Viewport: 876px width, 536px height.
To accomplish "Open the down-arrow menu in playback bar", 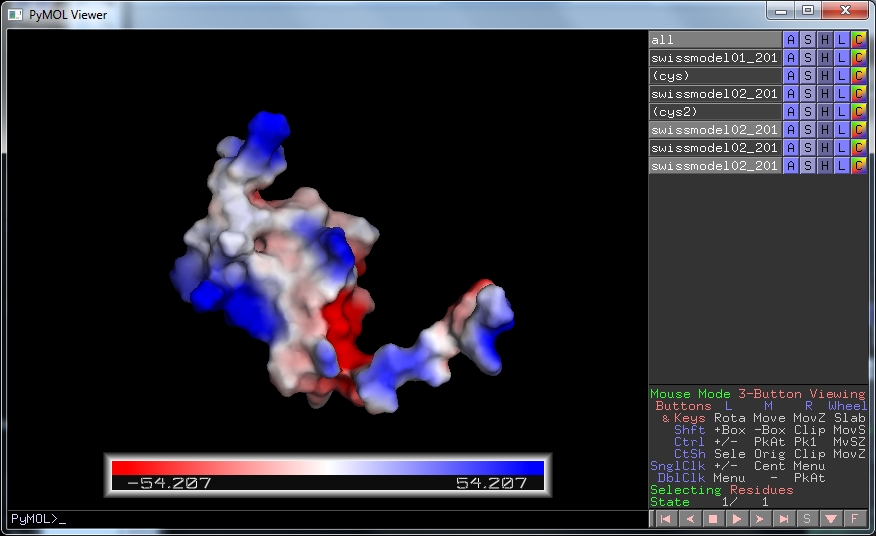I will 831,519.
